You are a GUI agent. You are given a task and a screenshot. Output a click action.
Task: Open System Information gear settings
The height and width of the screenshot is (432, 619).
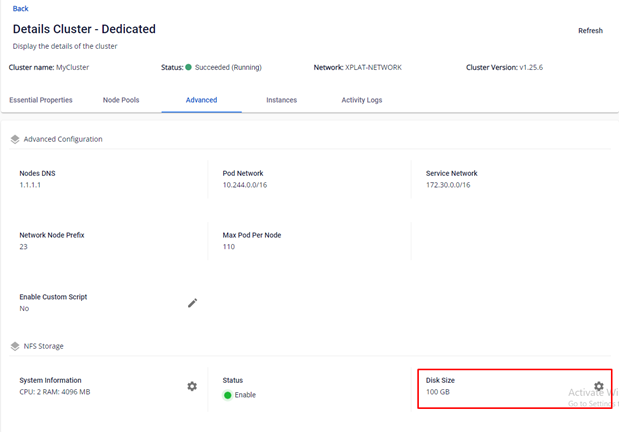click(192, 386)
